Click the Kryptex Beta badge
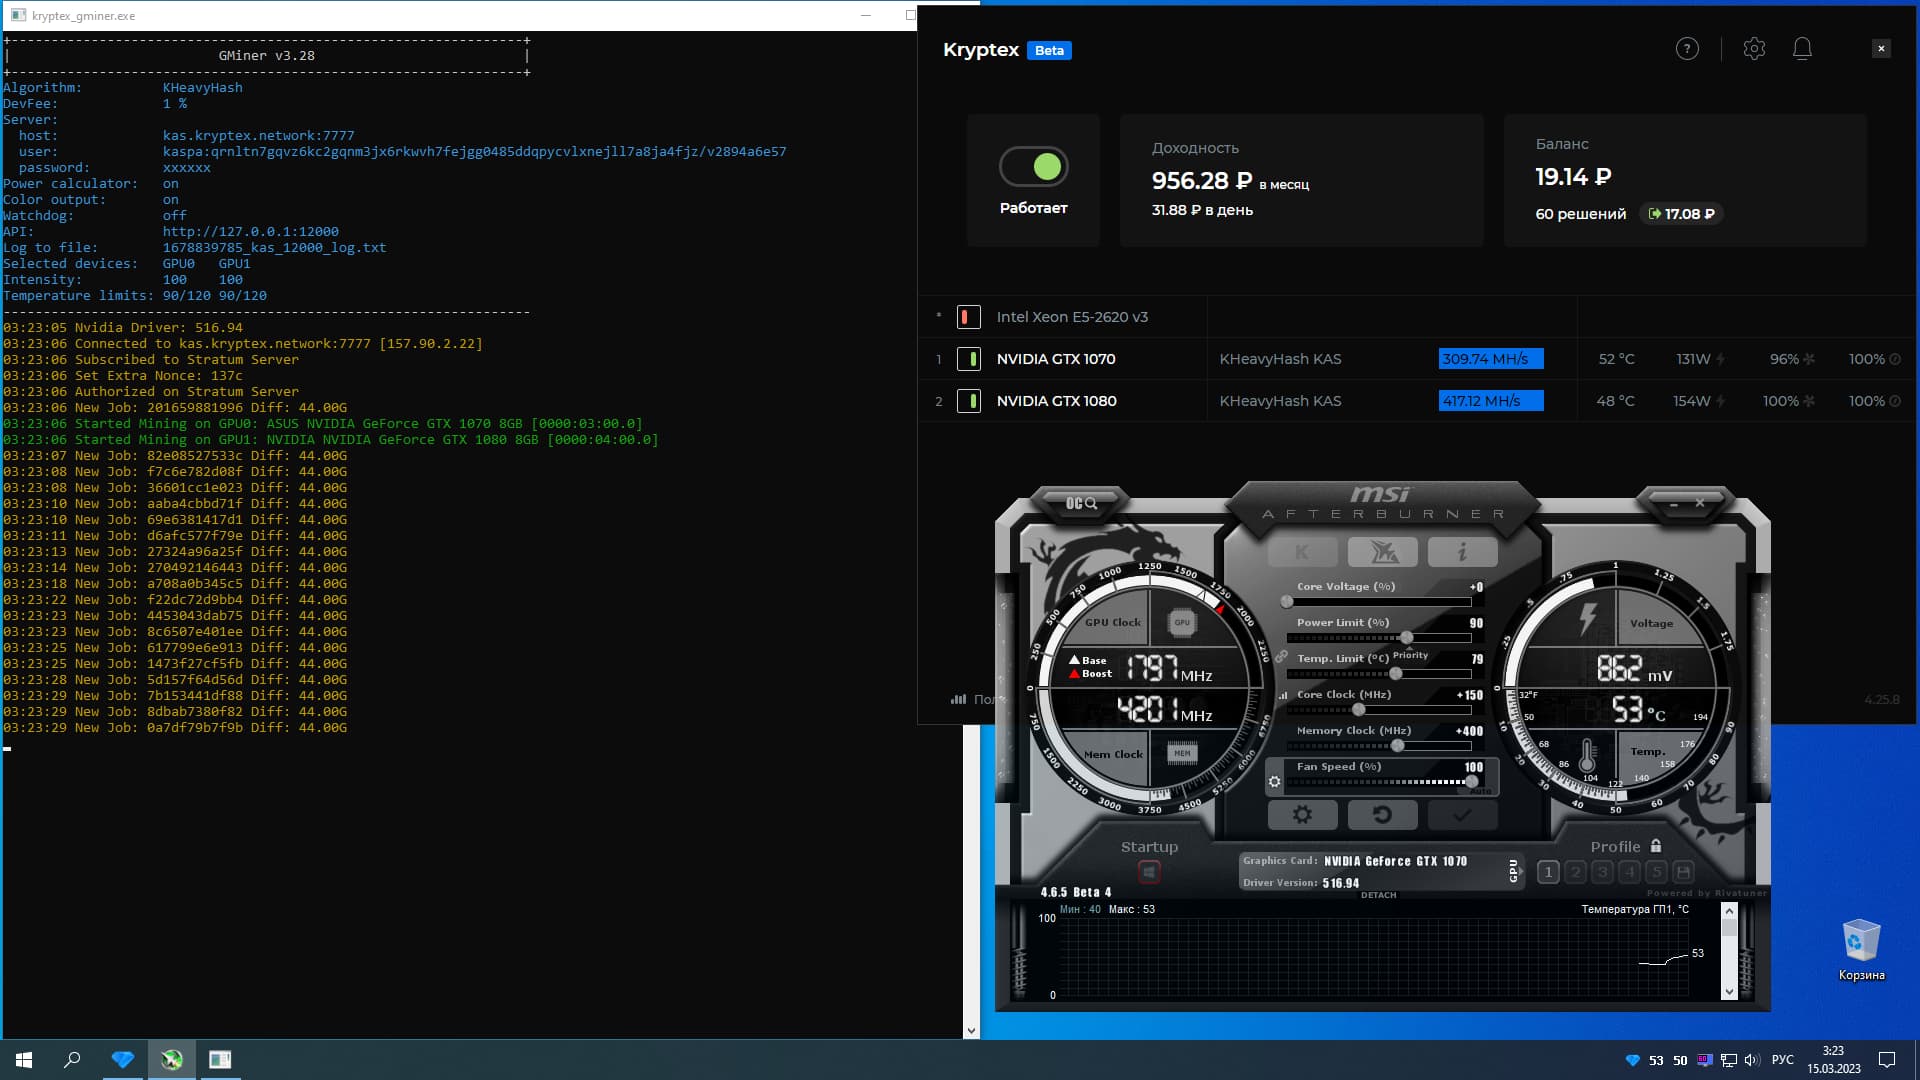The height and width of the screenshot is (1080, 1920). pos(1049,50)
